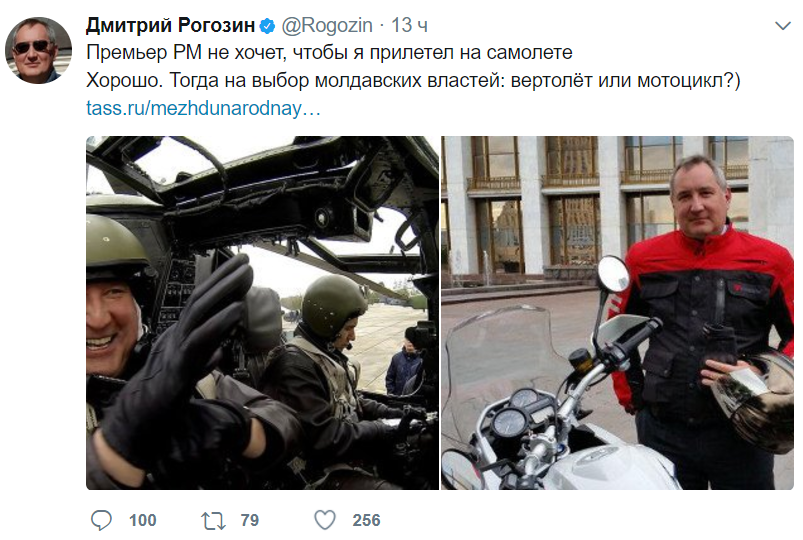Open the motorcycle photo

617,313
